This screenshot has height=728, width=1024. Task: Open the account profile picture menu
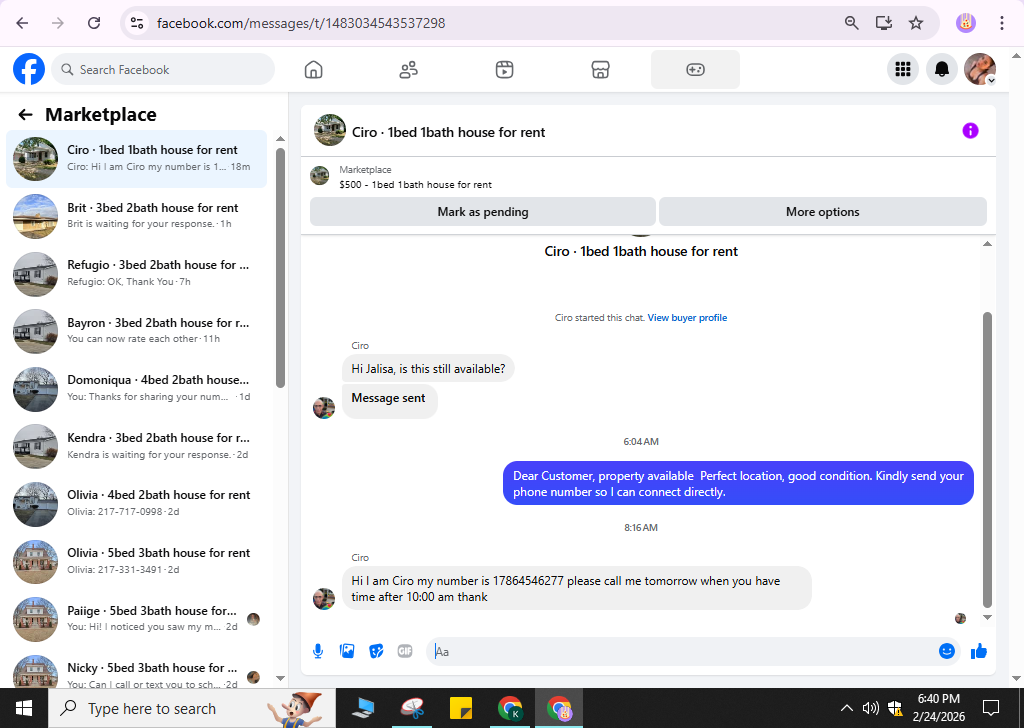pos(980,69)
